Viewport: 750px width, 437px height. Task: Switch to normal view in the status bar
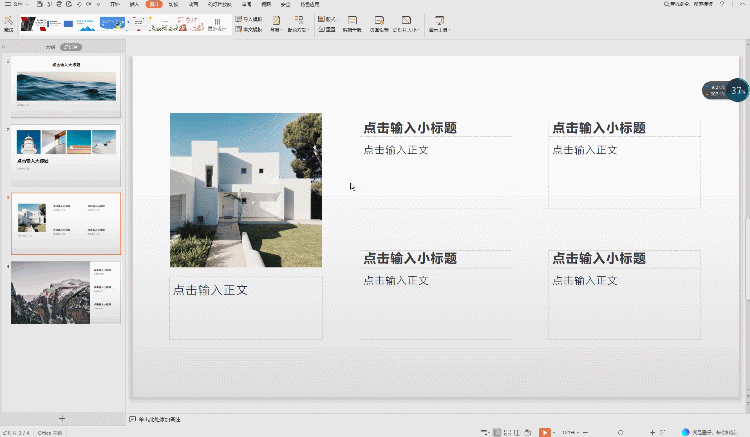pyautogui.click(x=498, y=432)
